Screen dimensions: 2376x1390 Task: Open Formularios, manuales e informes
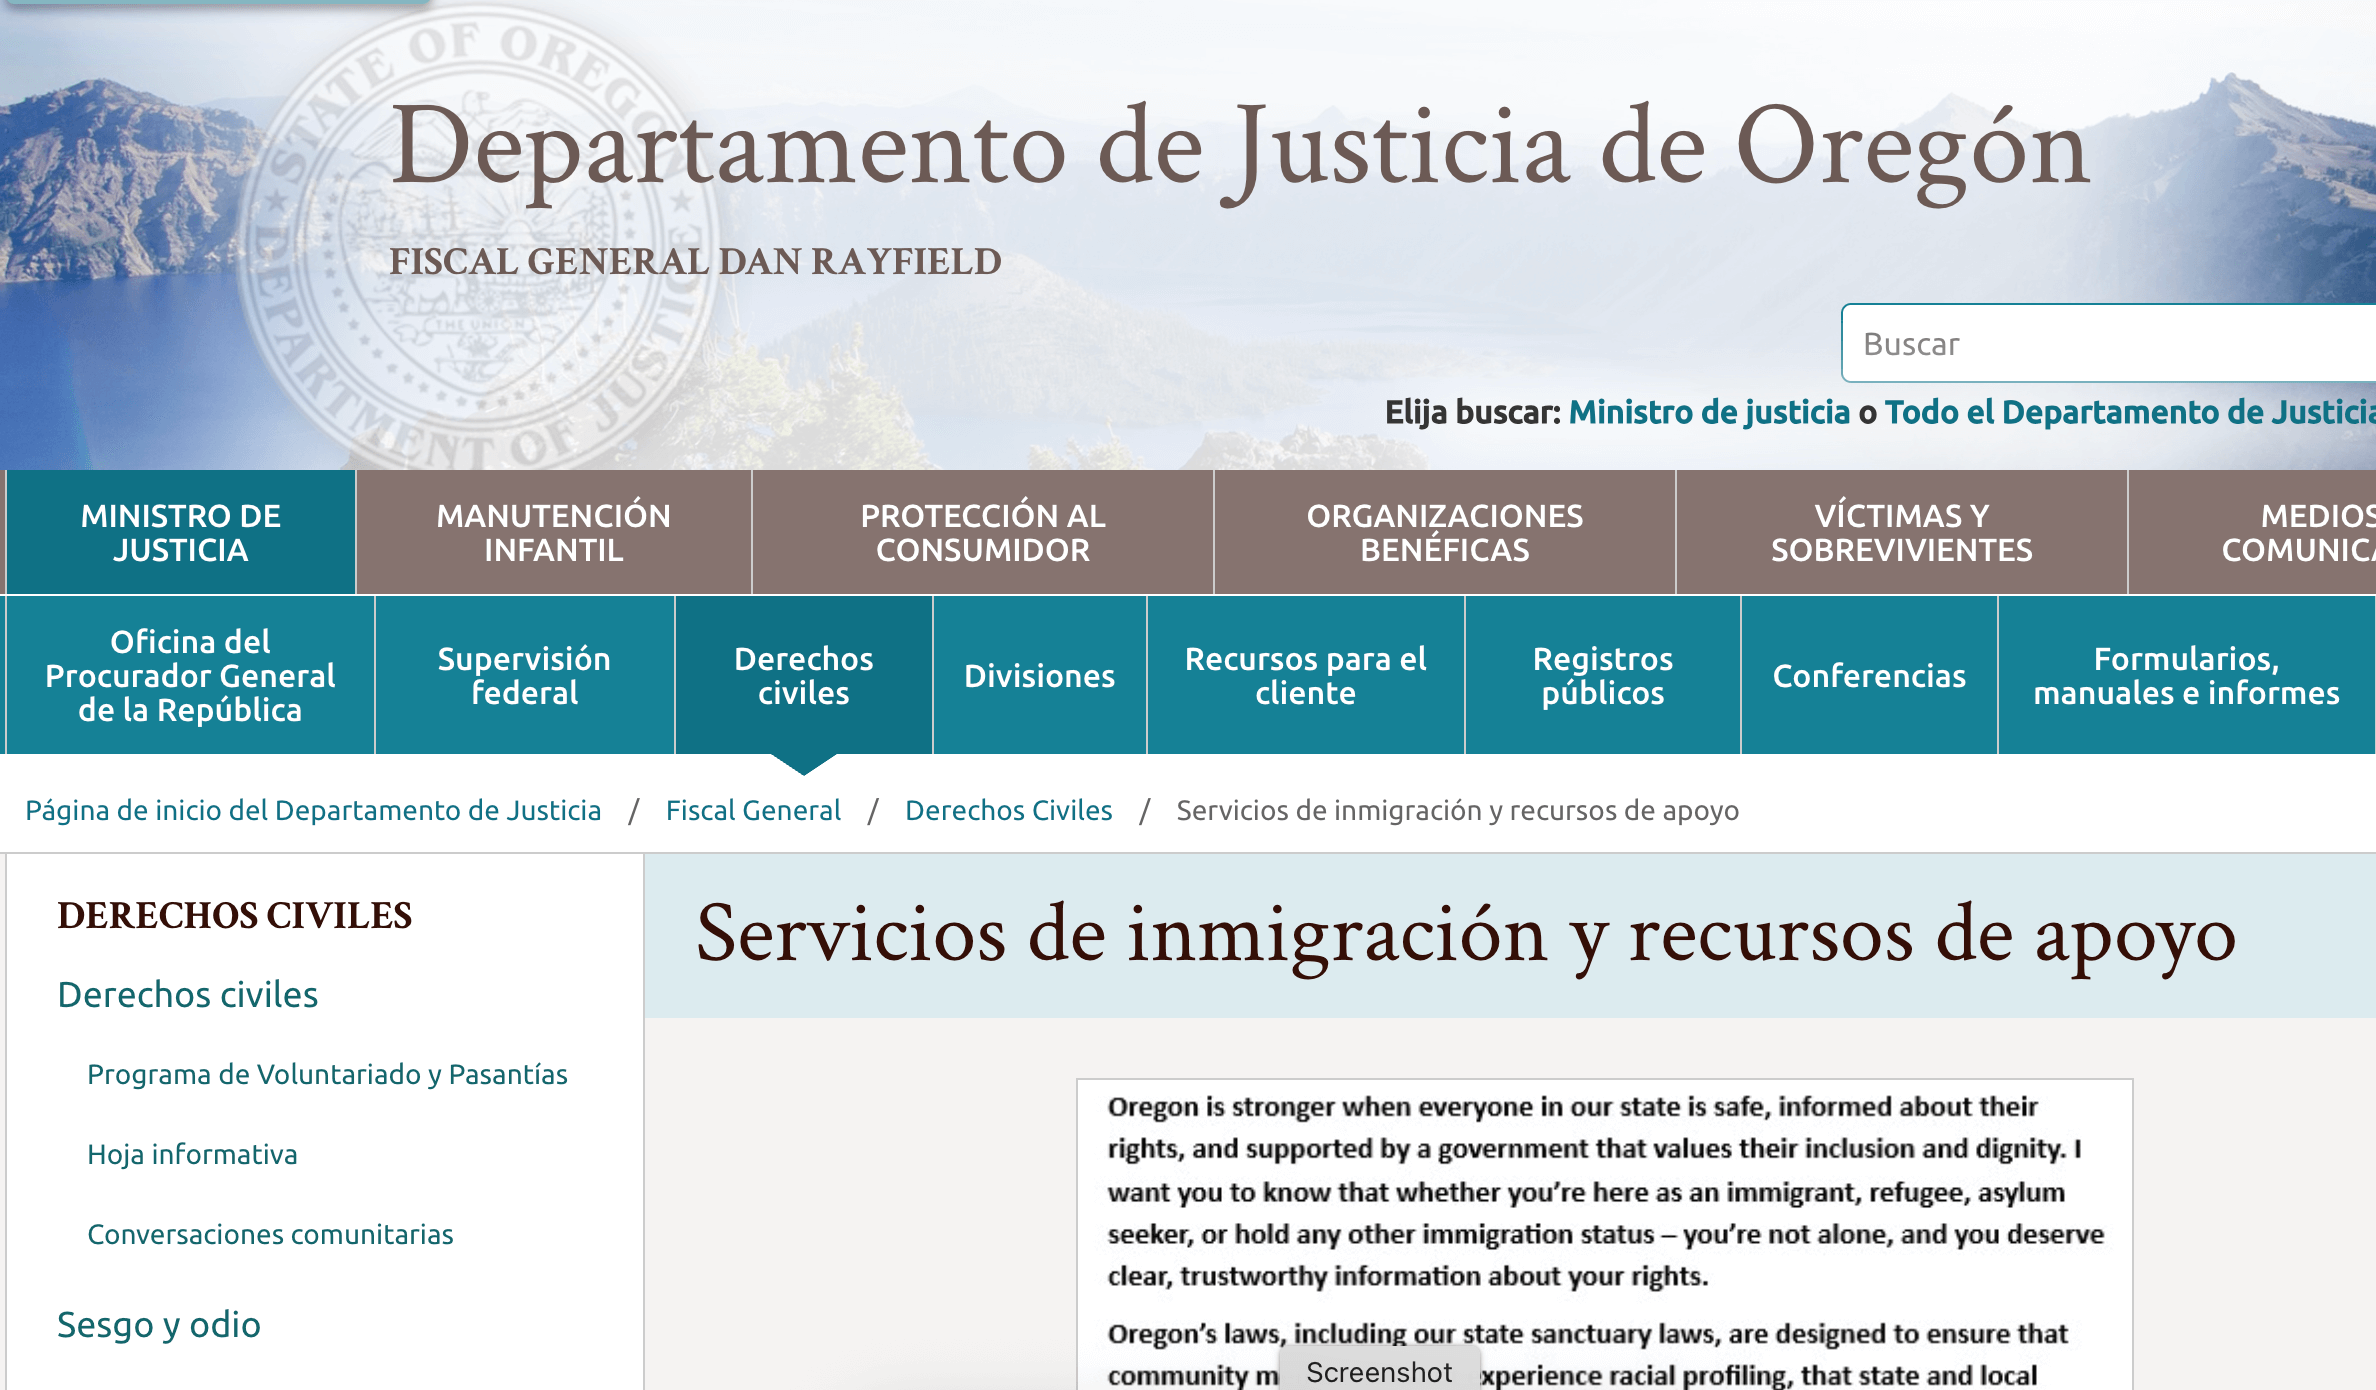coord(2186,675)
